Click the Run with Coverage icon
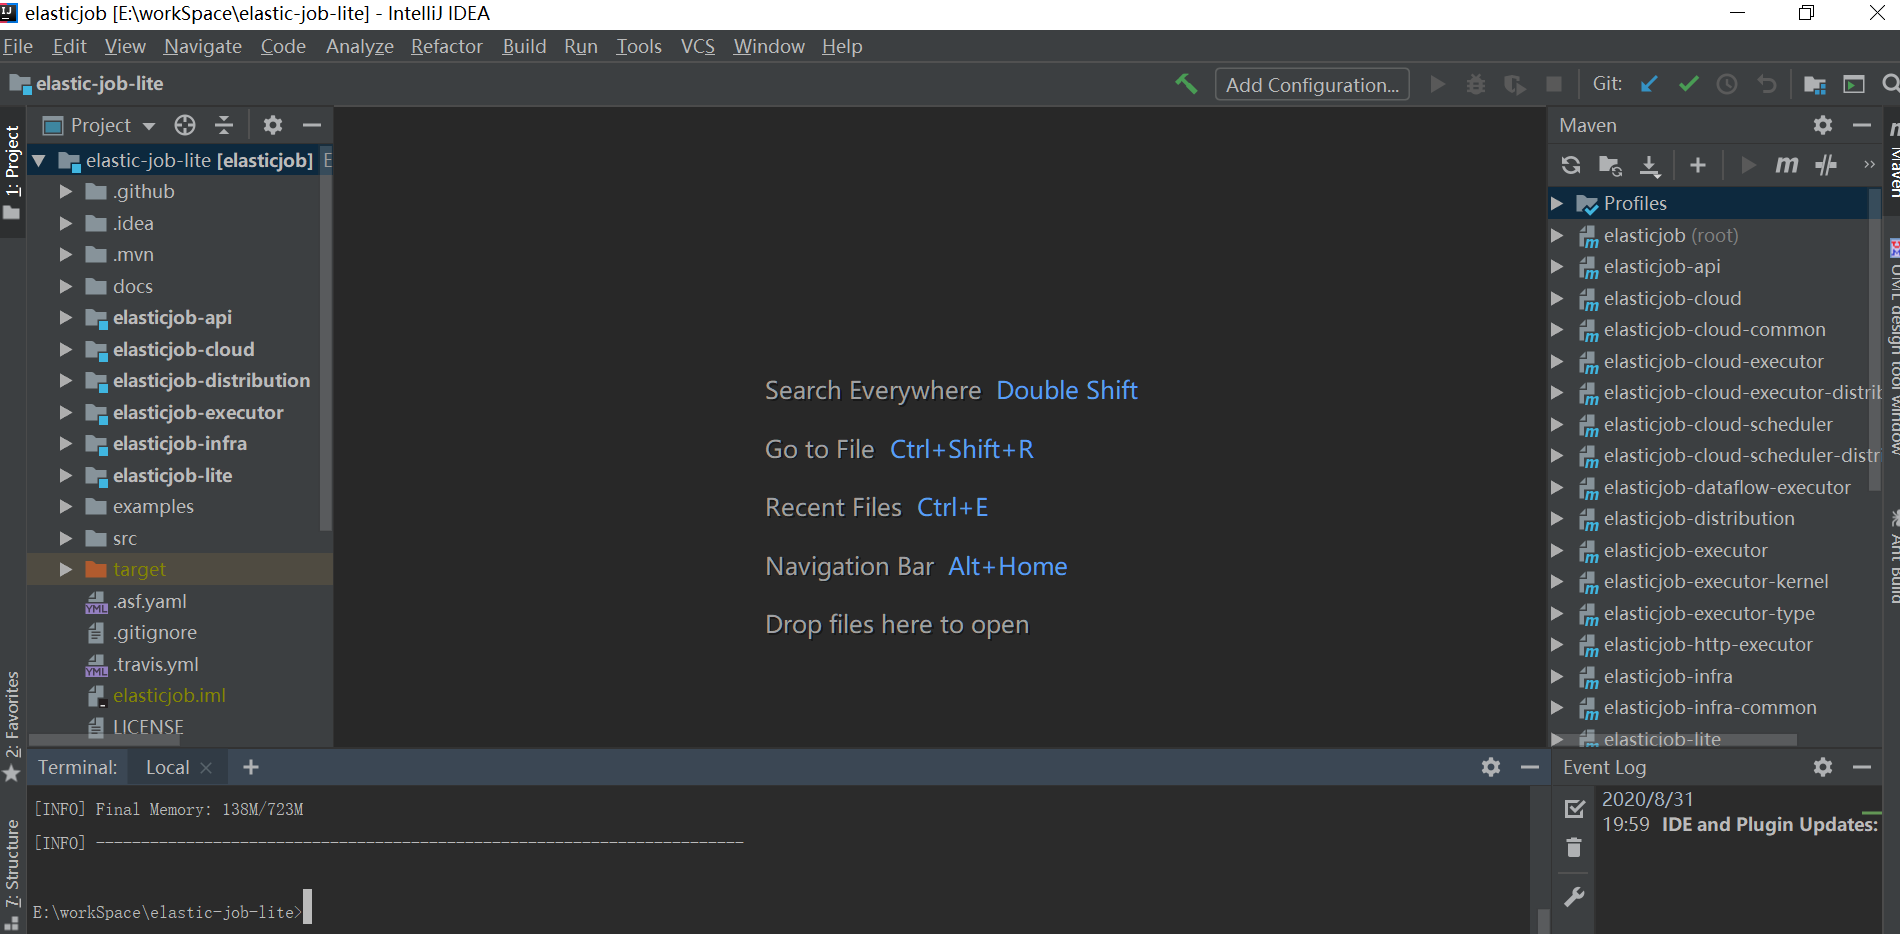This screenshot has width=1900, height=934. pos(1515,84)
